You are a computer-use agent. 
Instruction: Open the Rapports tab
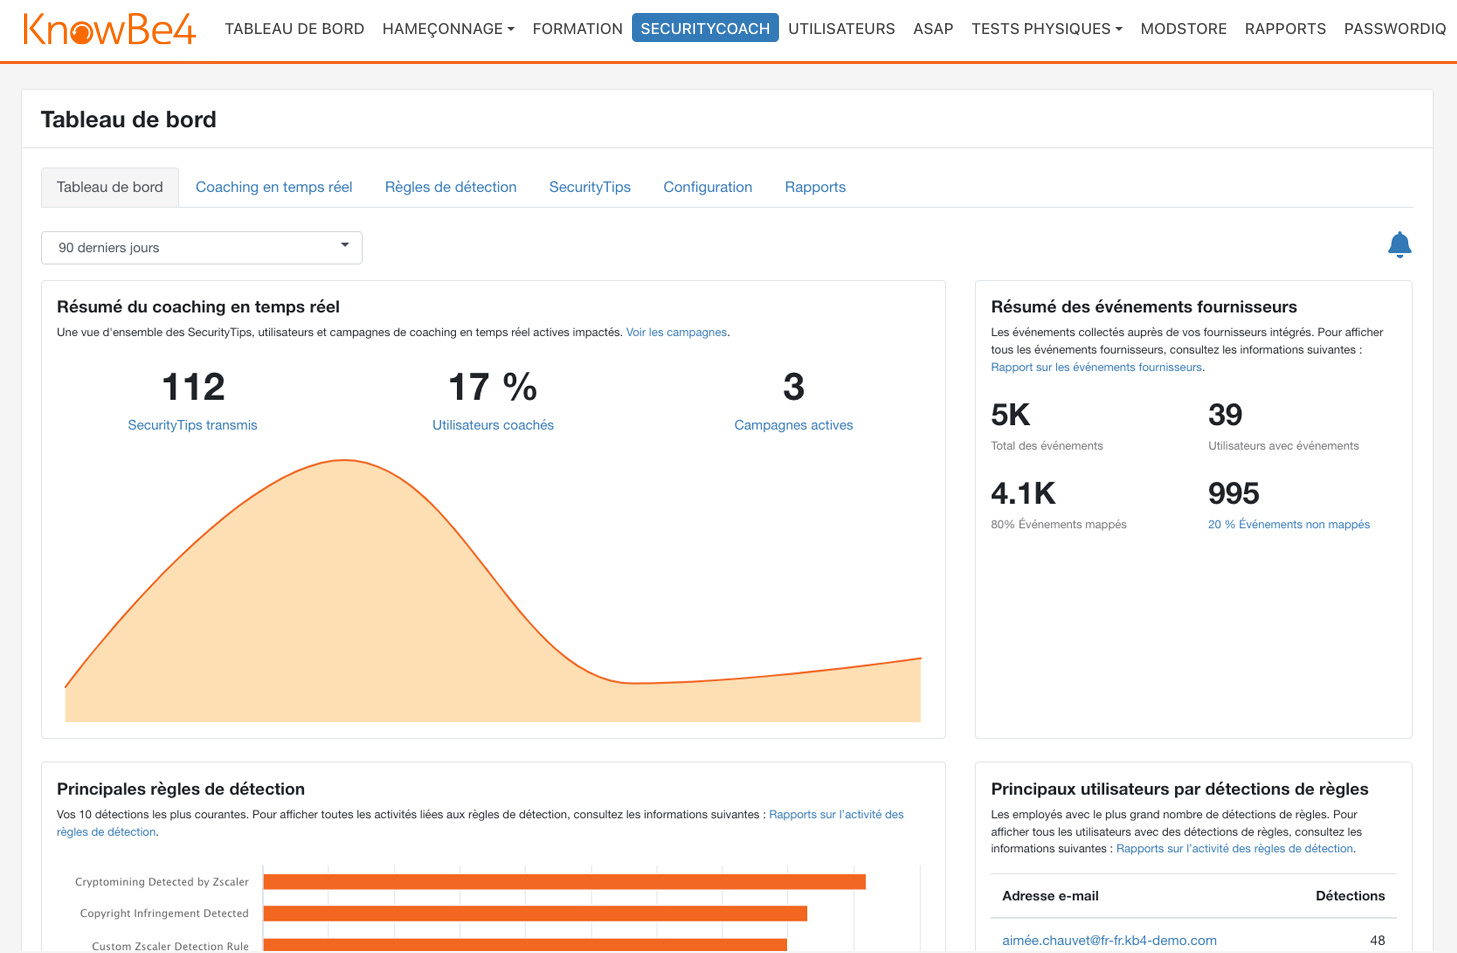[815, 187]
